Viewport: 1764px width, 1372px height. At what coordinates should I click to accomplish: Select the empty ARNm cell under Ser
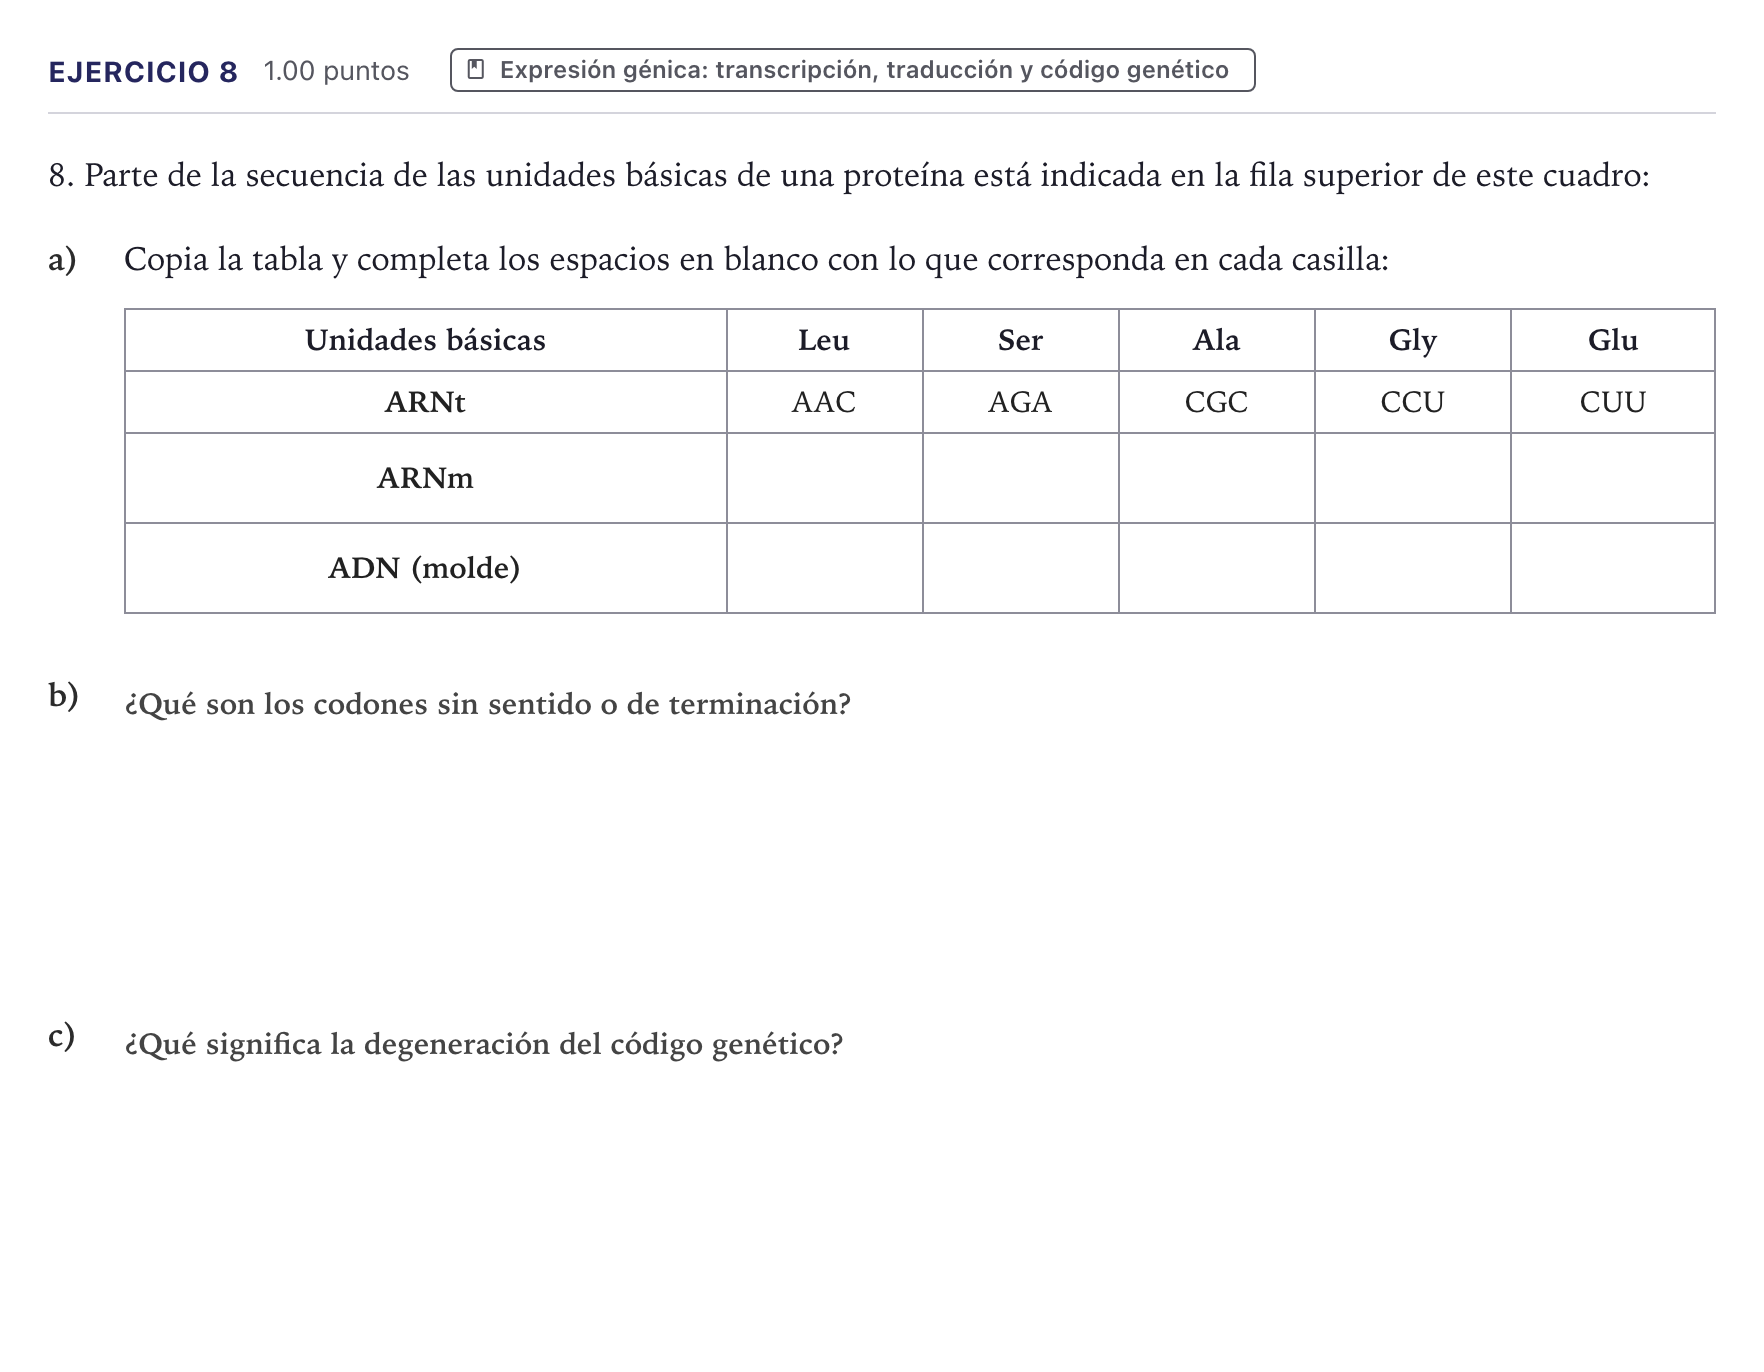coord(1020,478)
